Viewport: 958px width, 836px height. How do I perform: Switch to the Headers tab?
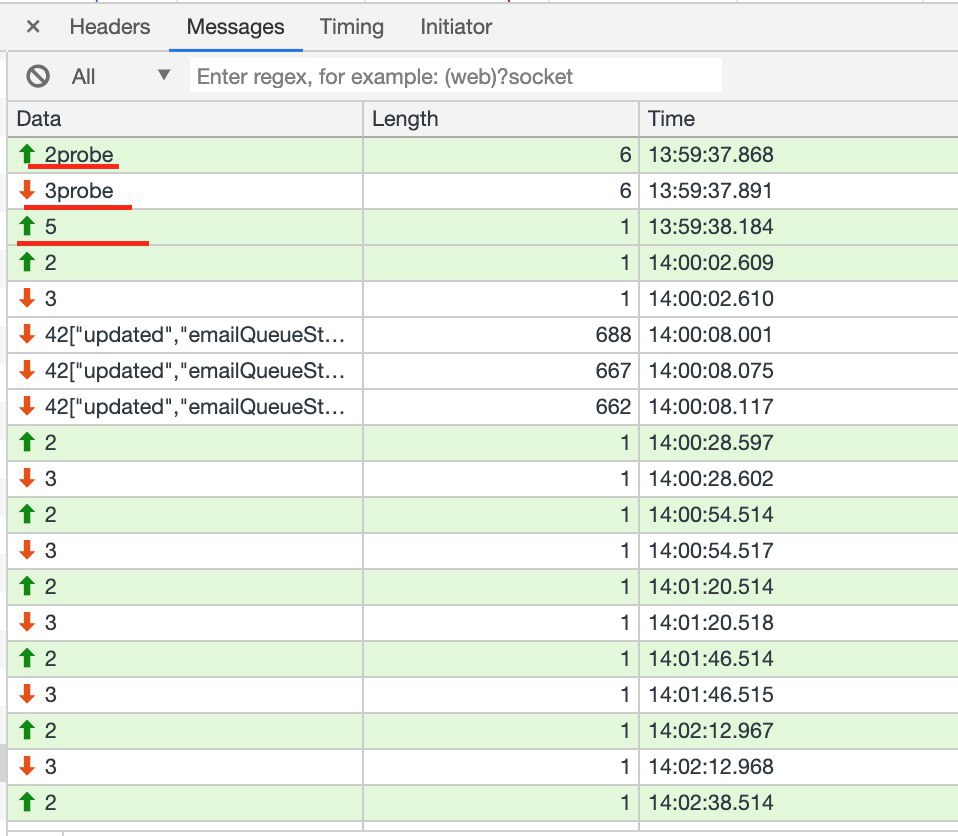[109, 27]
